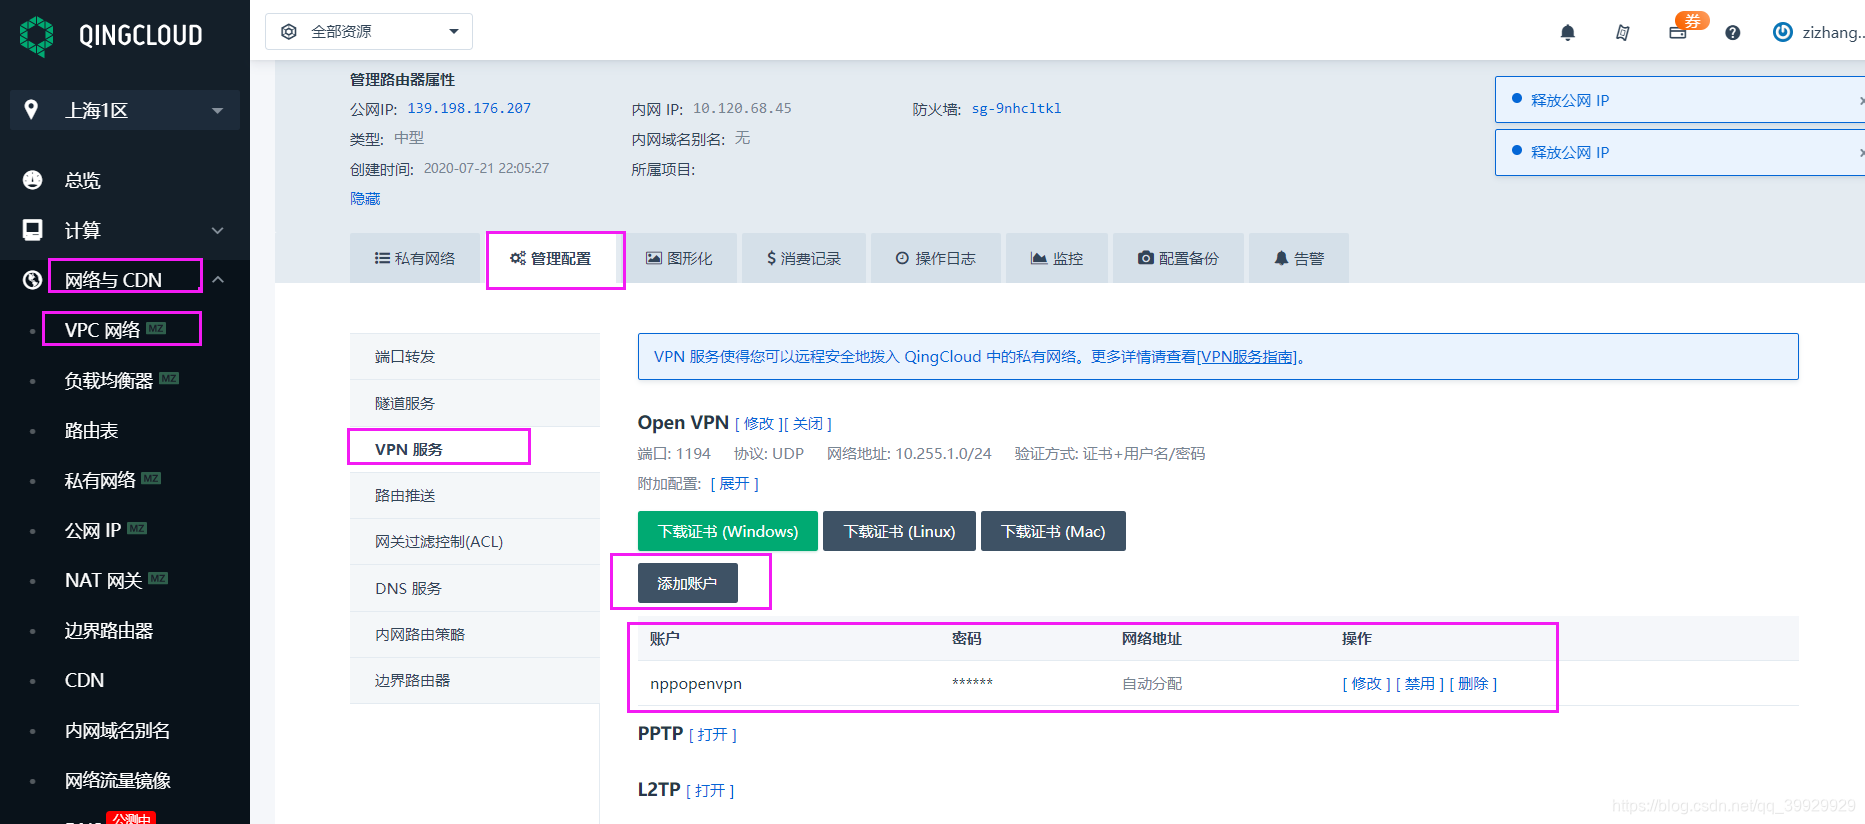Viewport: 1865px width, 824px height.
Task: Open 路由表 in the sidebar
Action: coord(92,430)
